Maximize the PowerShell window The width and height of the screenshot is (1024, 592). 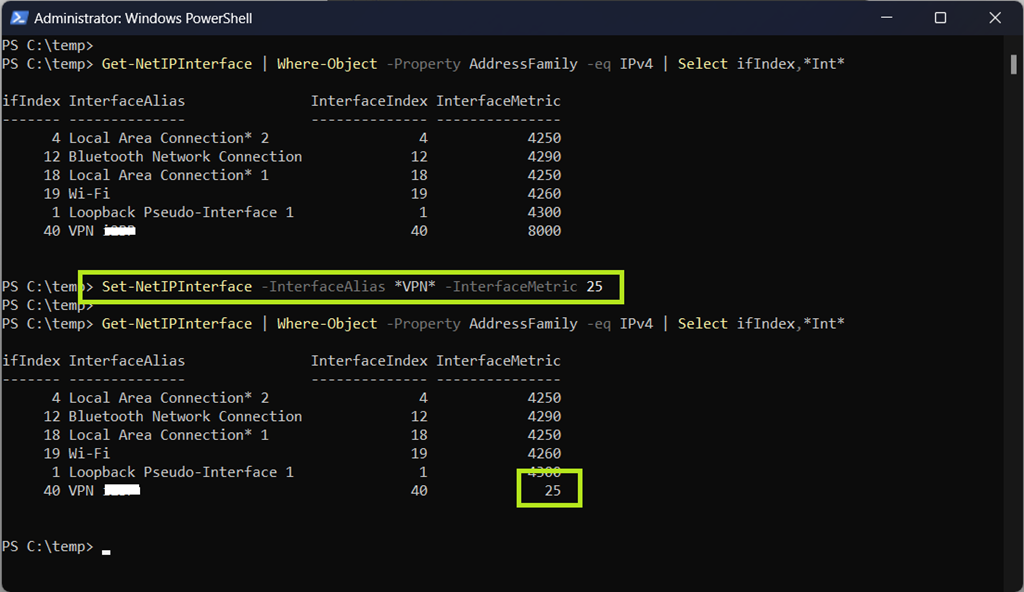tap(940, 18)
